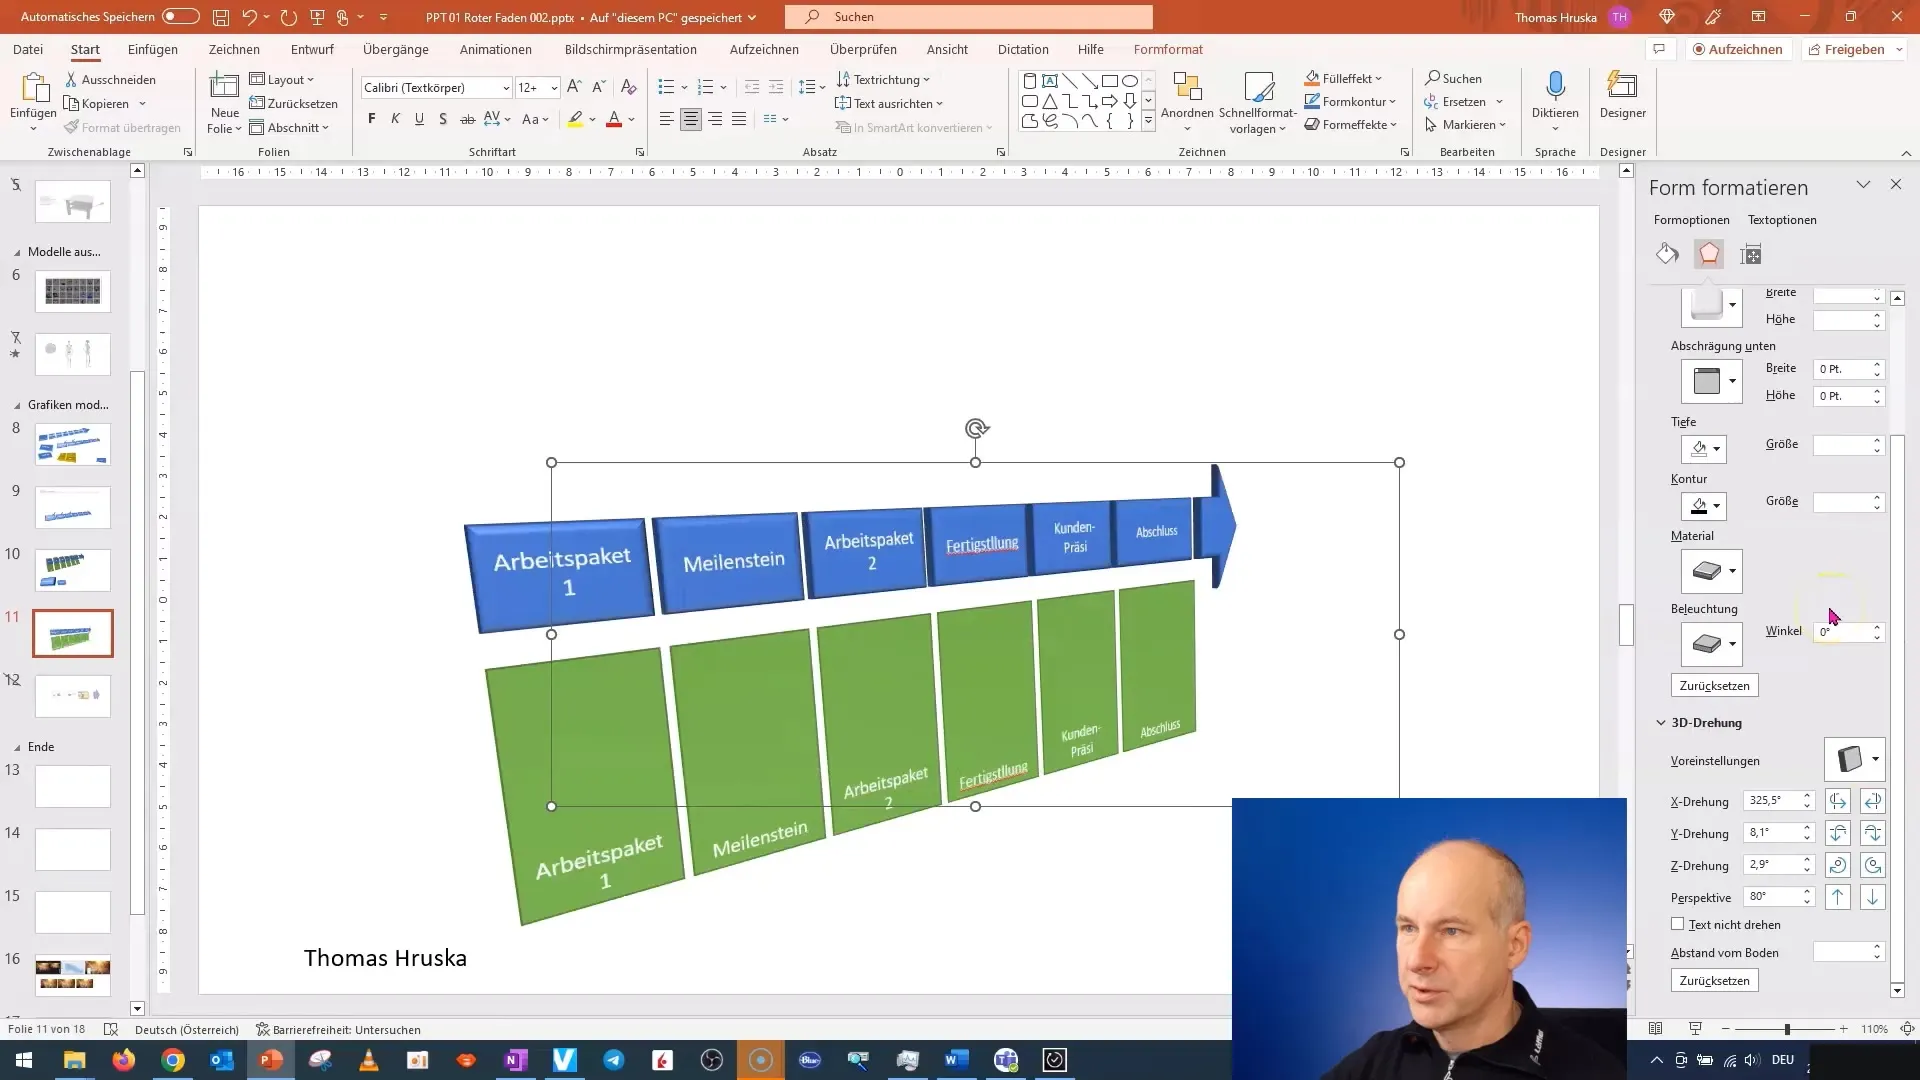Screen dimensions: 1920x1080
Task: Switch to normal view in status bar
Action: [1655, 1029]
